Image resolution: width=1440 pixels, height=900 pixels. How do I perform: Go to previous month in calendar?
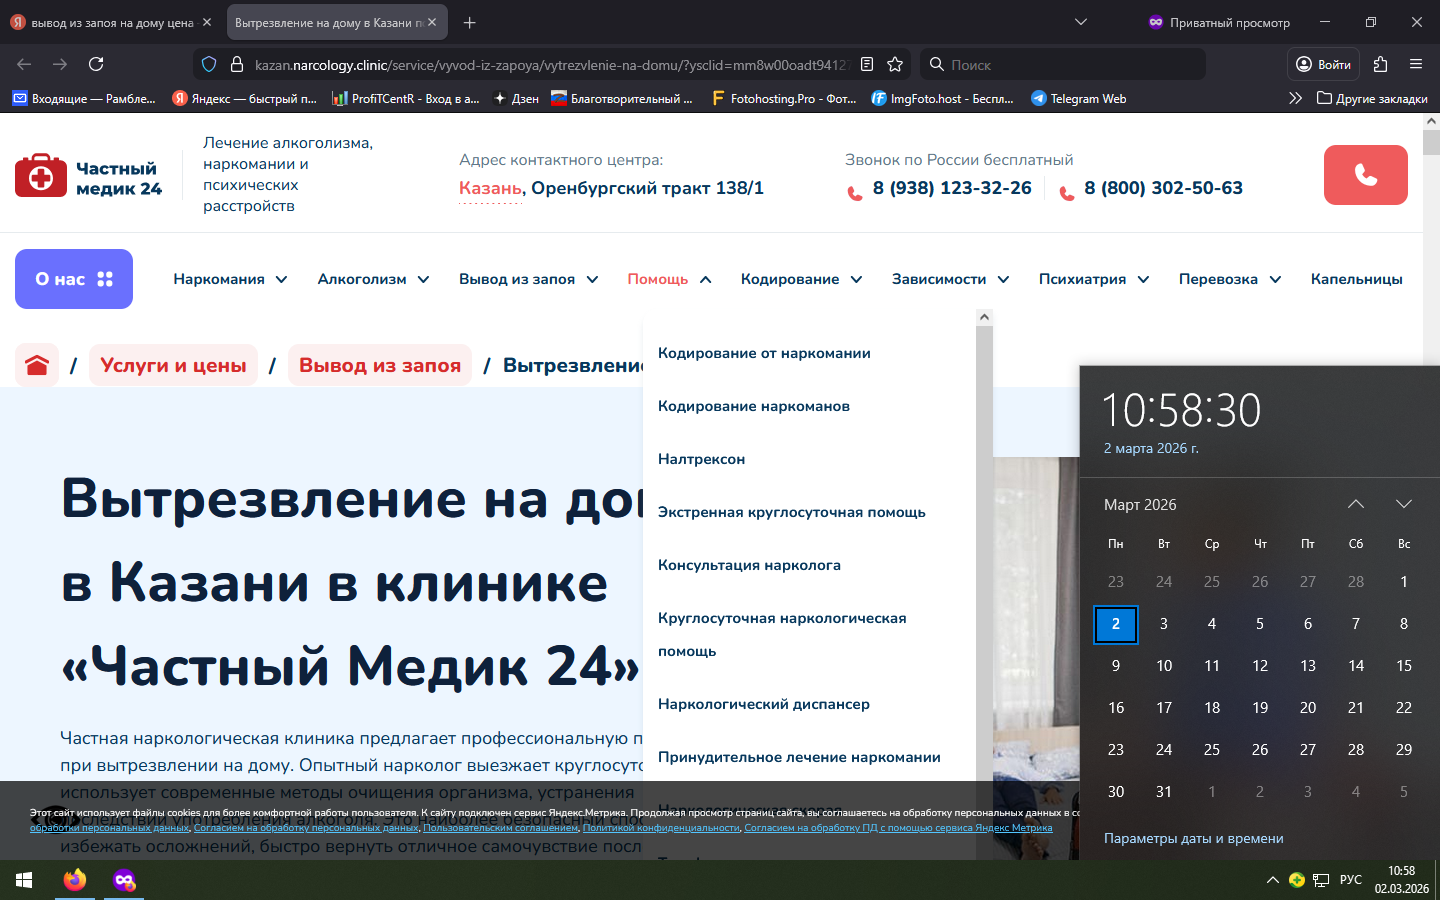[1355, 504]
